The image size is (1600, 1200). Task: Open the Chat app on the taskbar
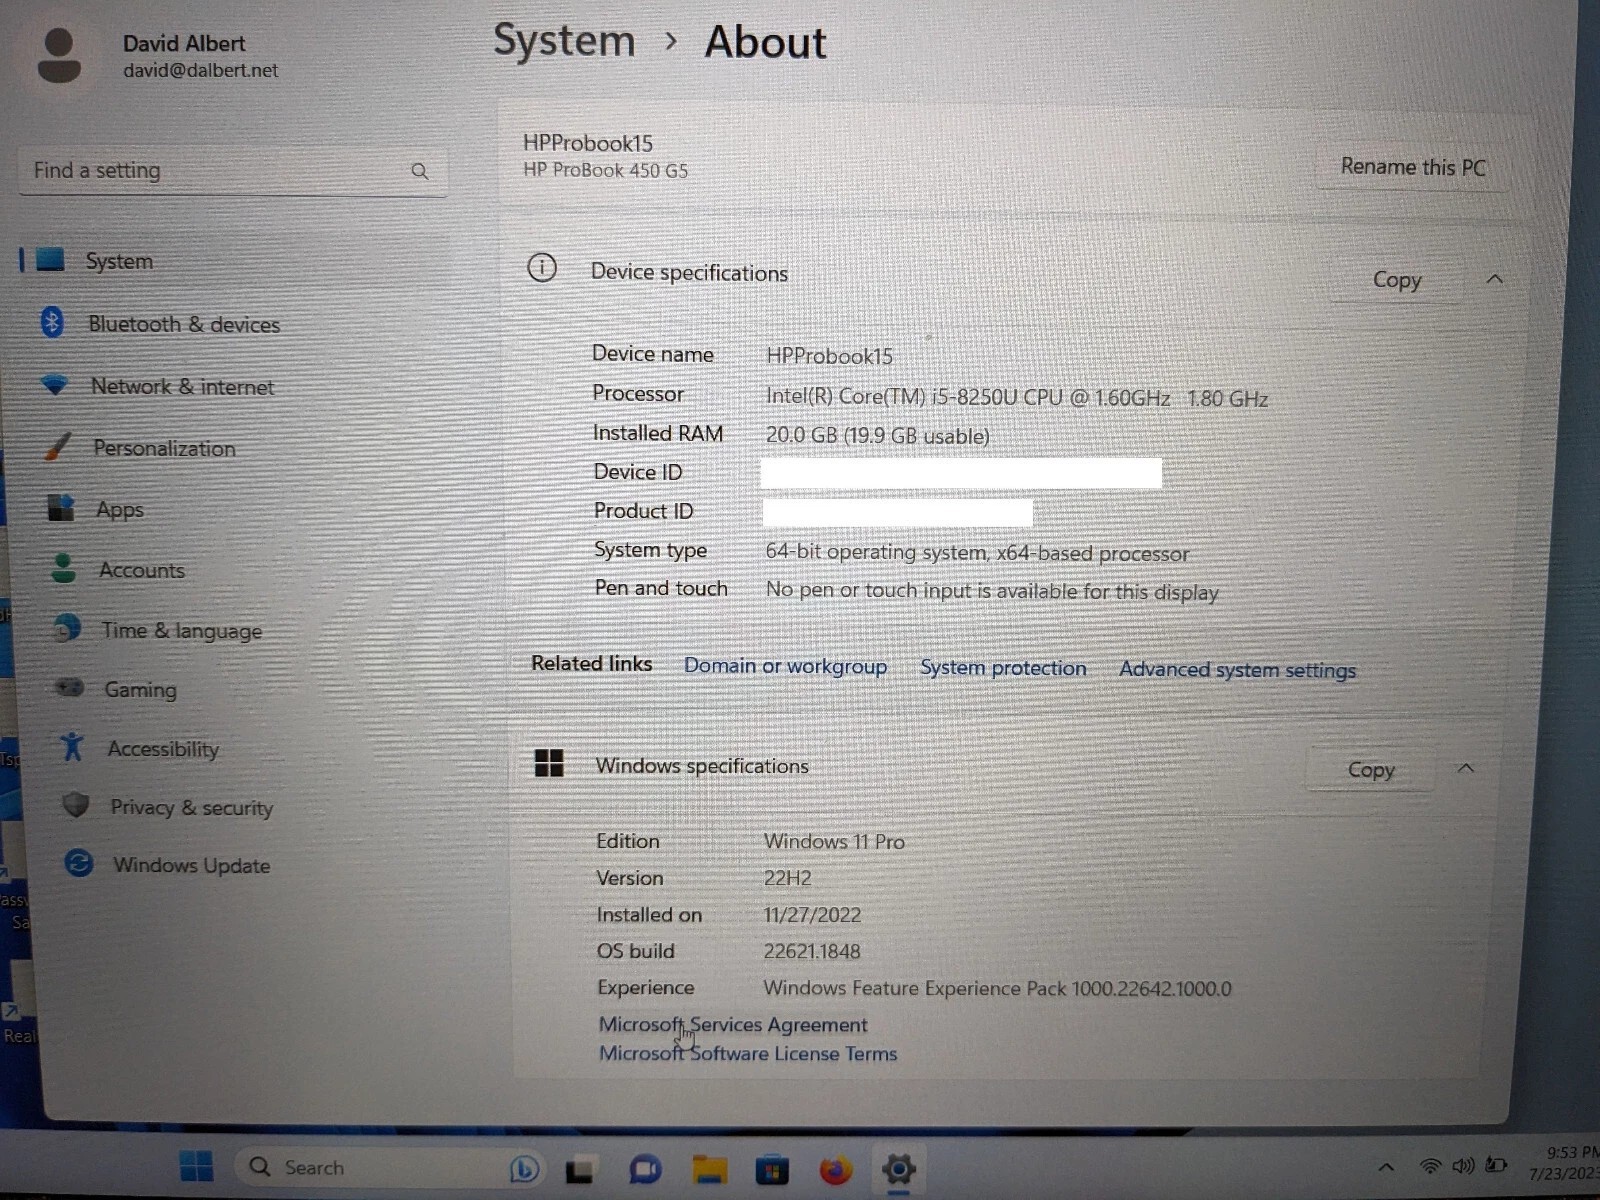pyautogui.click(x=645, y=1169)
